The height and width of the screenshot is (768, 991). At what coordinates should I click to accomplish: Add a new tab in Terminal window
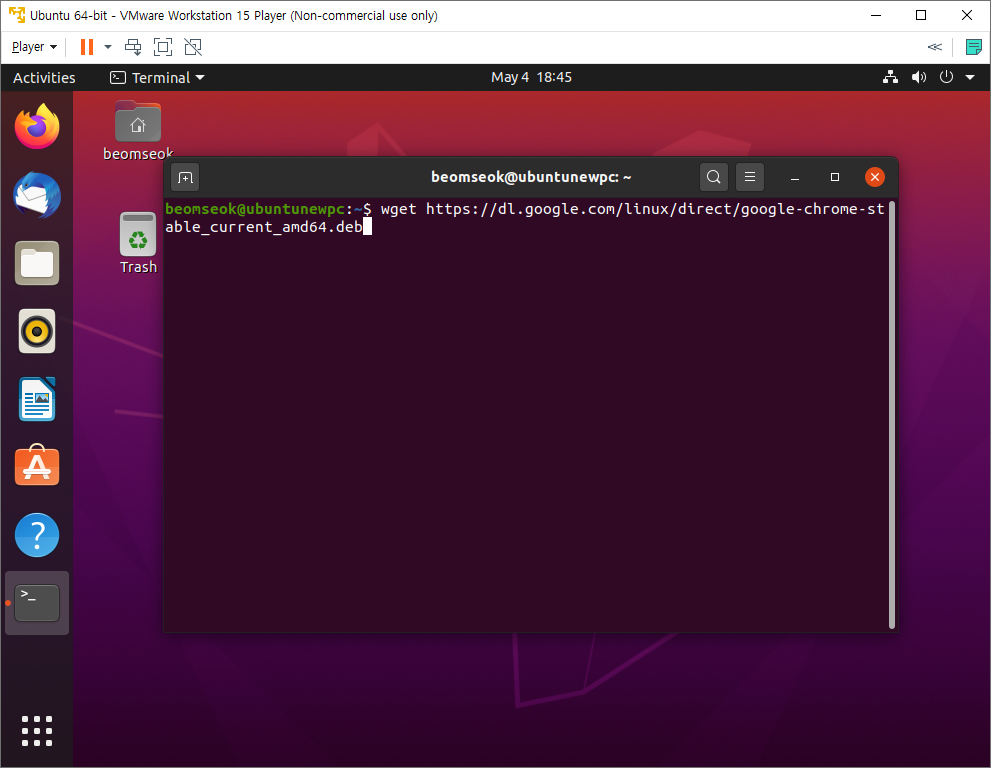(185, 178)
